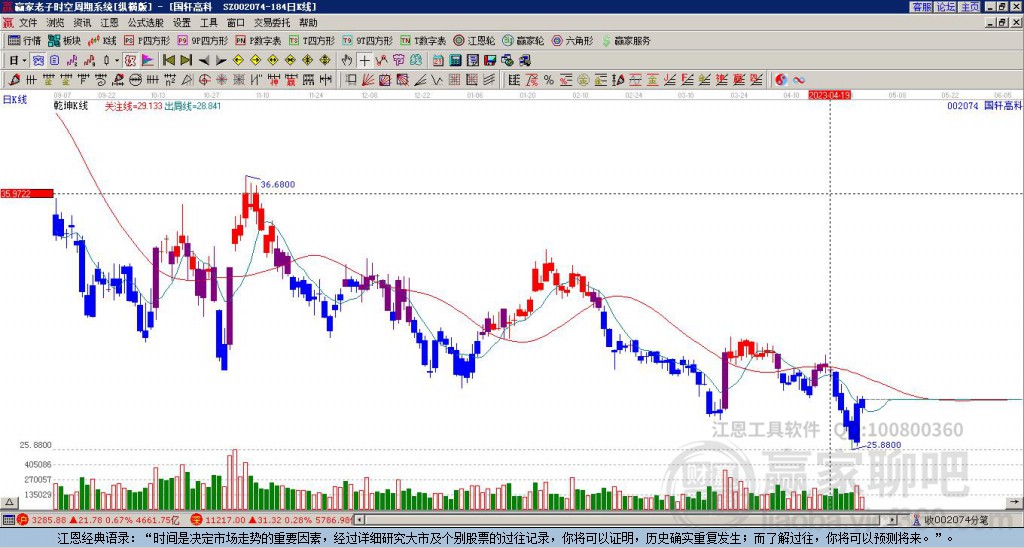Open 赢家服务 from toolbar

click(626, 40)
